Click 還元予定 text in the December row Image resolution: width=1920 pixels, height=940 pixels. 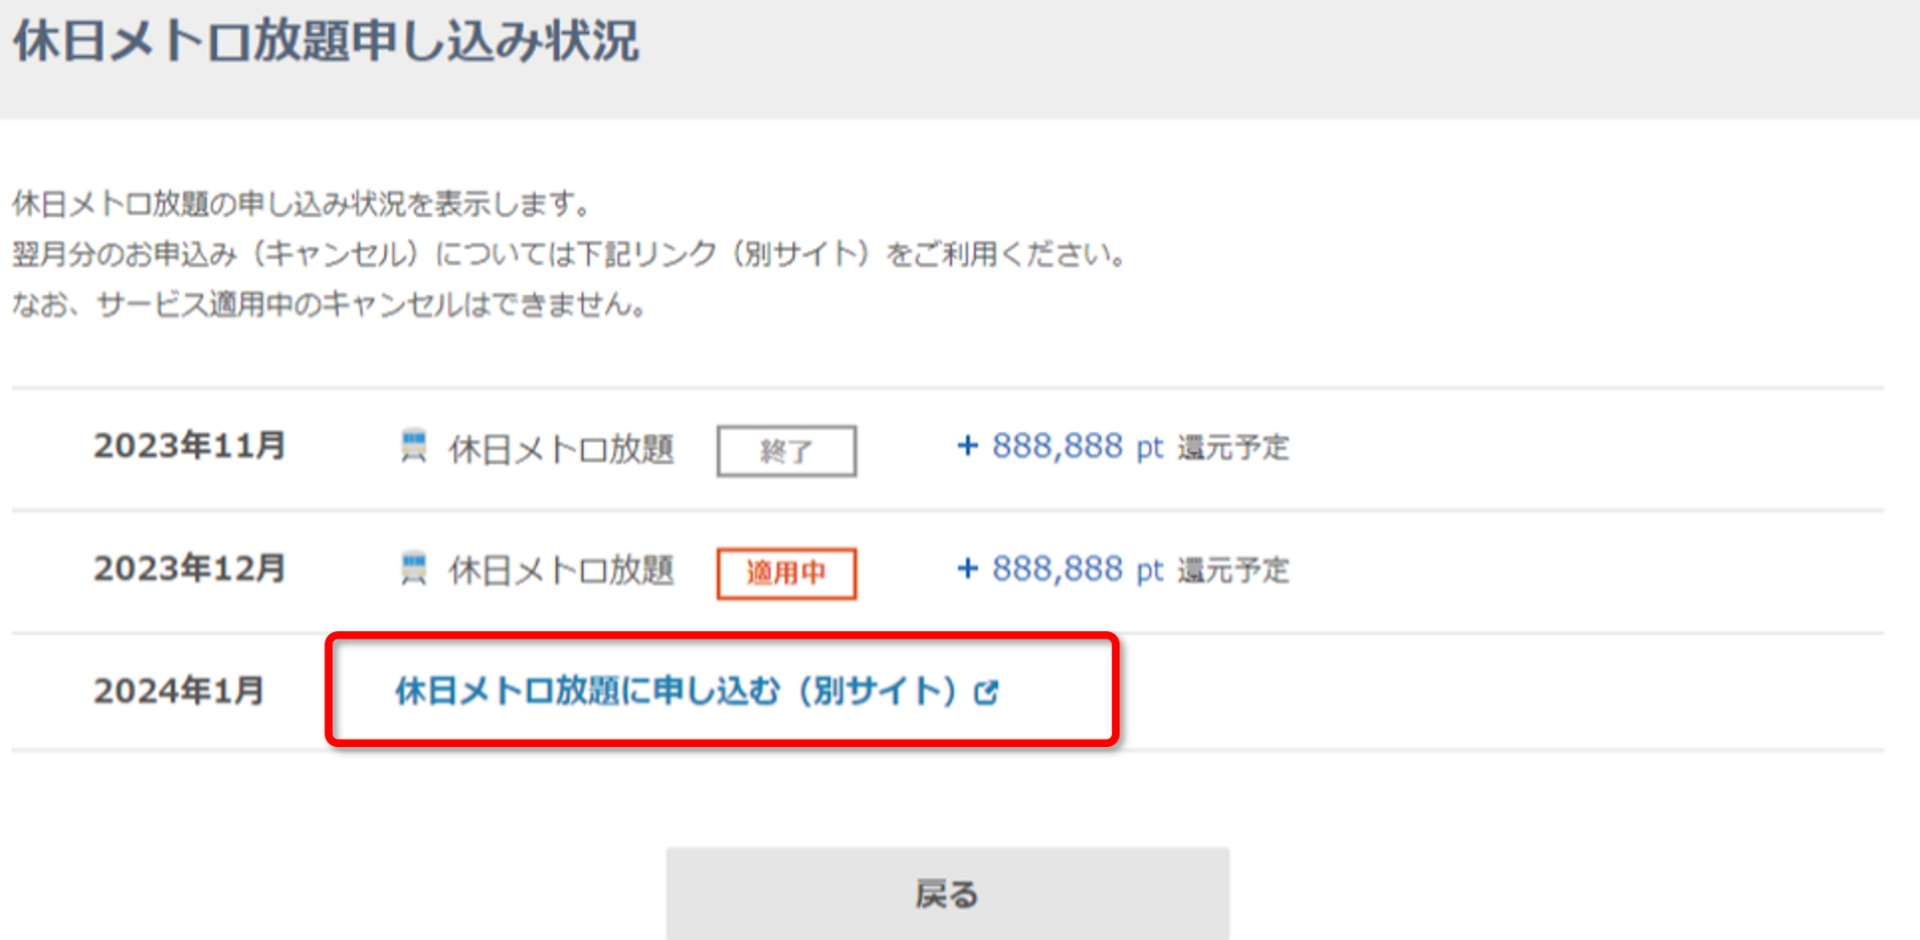(1234, 569)
